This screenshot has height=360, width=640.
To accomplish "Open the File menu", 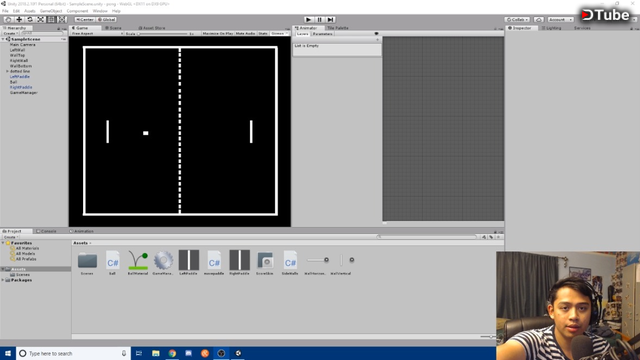I will 5,11.
